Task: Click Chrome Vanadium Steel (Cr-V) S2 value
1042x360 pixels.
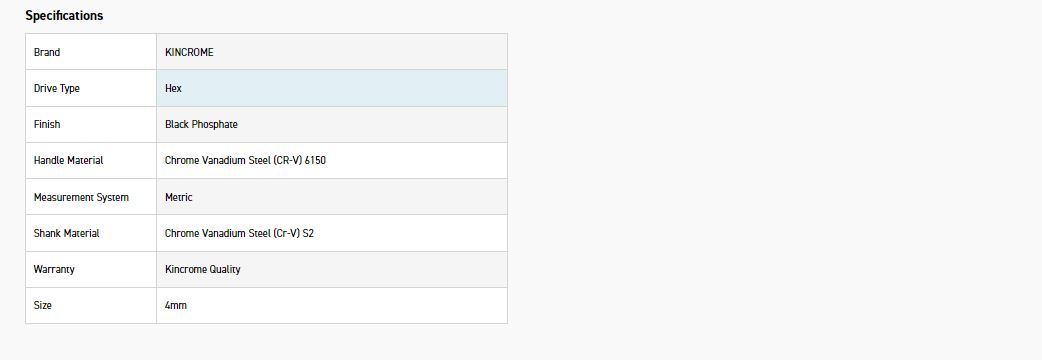Action: coord(239,233)
